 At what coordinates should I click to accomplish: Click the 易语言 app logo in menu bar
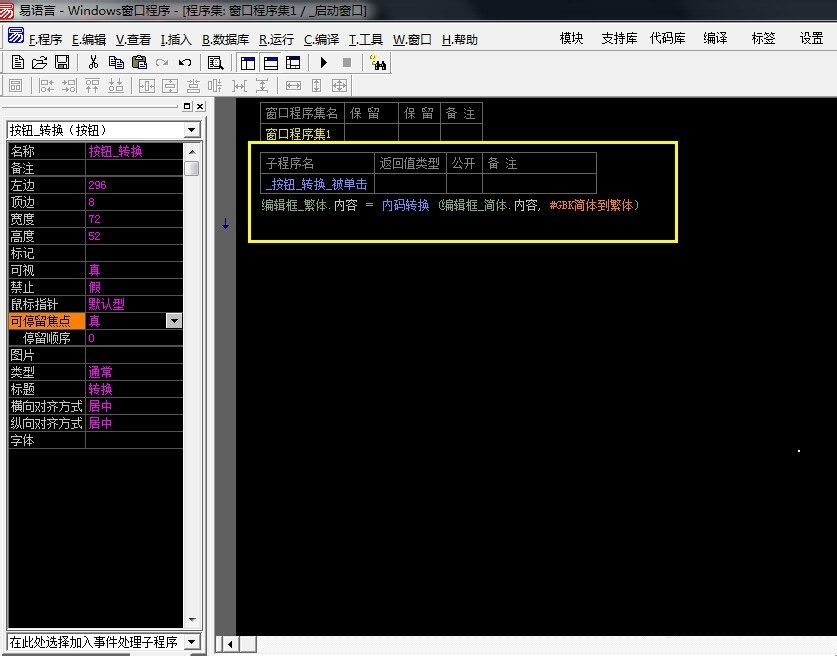16,36
